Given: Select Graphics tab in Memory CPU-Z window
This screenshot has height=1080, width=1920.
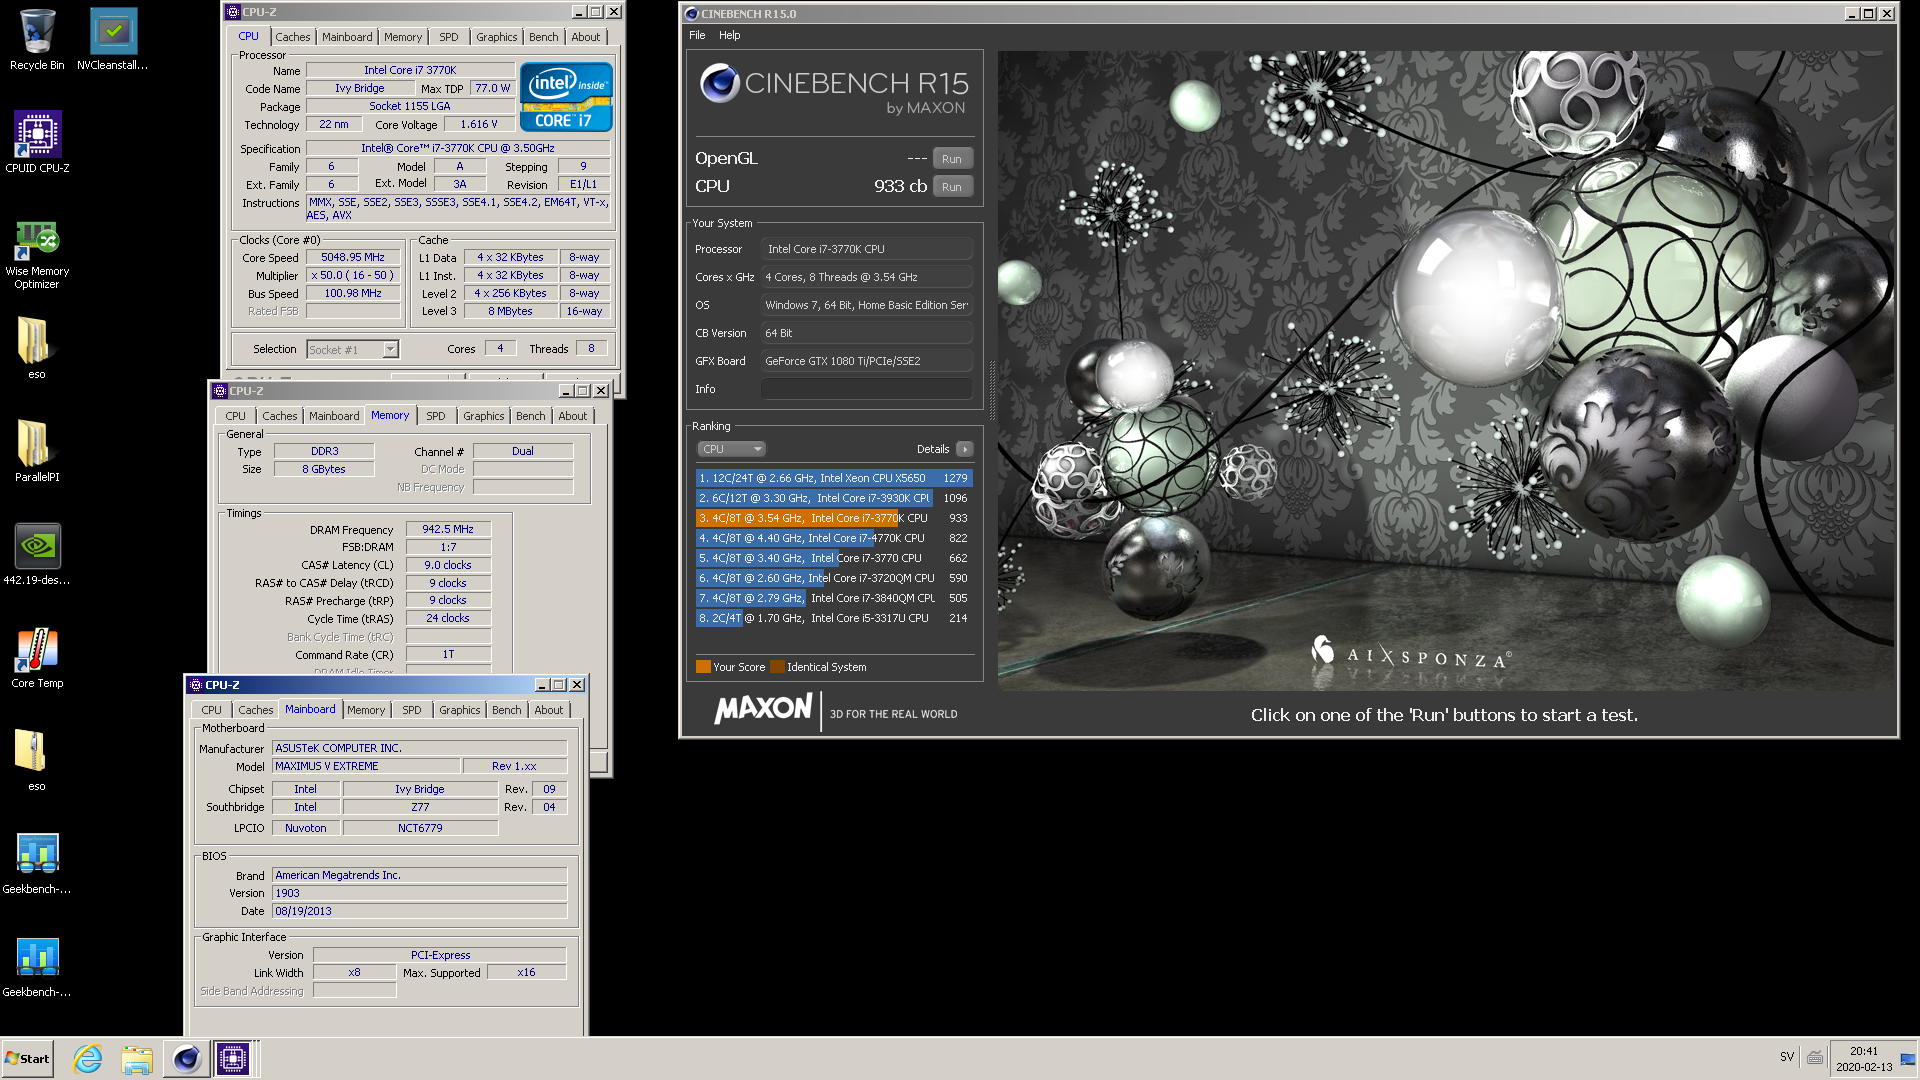Looking at the screenshot, I should pos(484,416).
